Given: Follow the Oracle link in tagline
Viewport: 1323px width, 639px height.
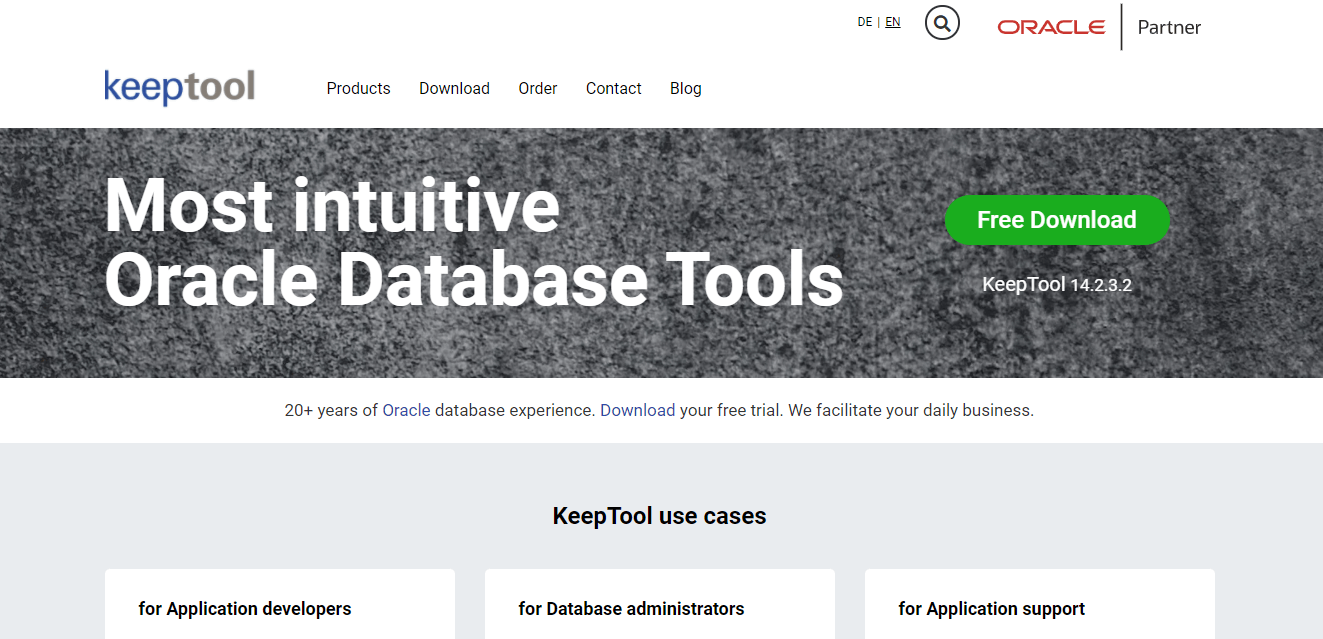Looking at the screenshot, I should point(406,410).
